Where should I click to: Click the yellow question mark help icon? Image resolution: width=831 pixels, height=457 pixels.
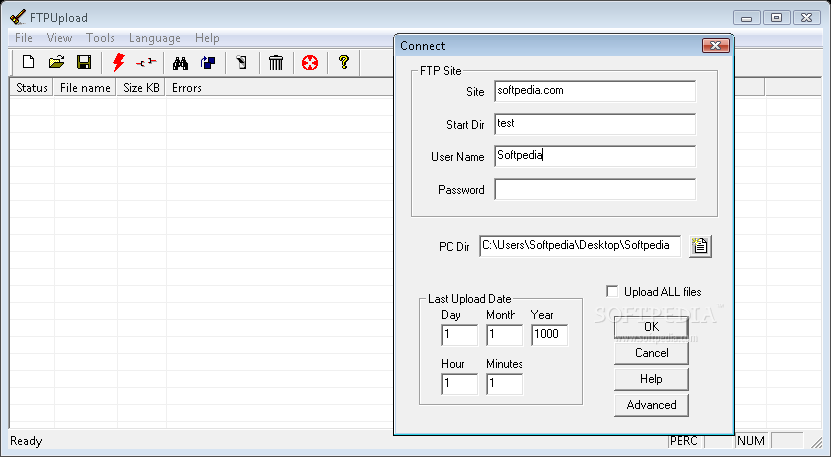tap(344, 63)
